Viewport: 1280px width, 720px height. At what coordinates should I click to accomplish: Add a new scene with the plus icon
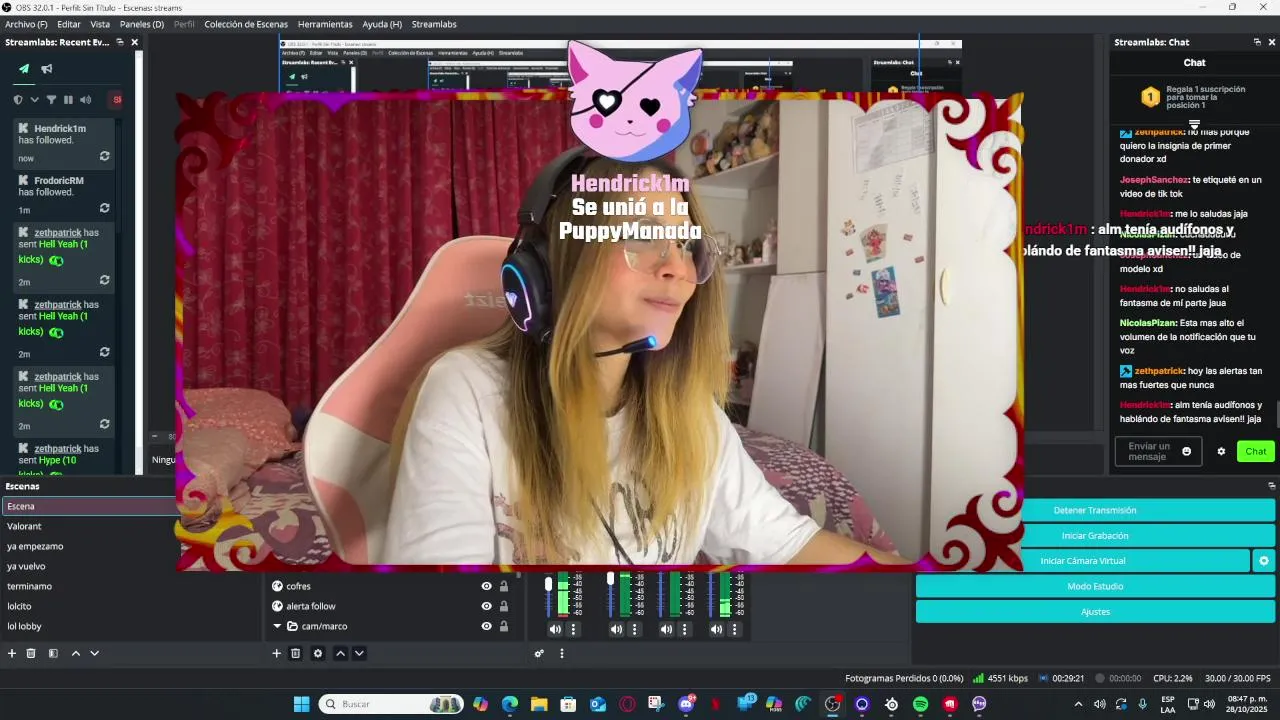tap(12, 653)
